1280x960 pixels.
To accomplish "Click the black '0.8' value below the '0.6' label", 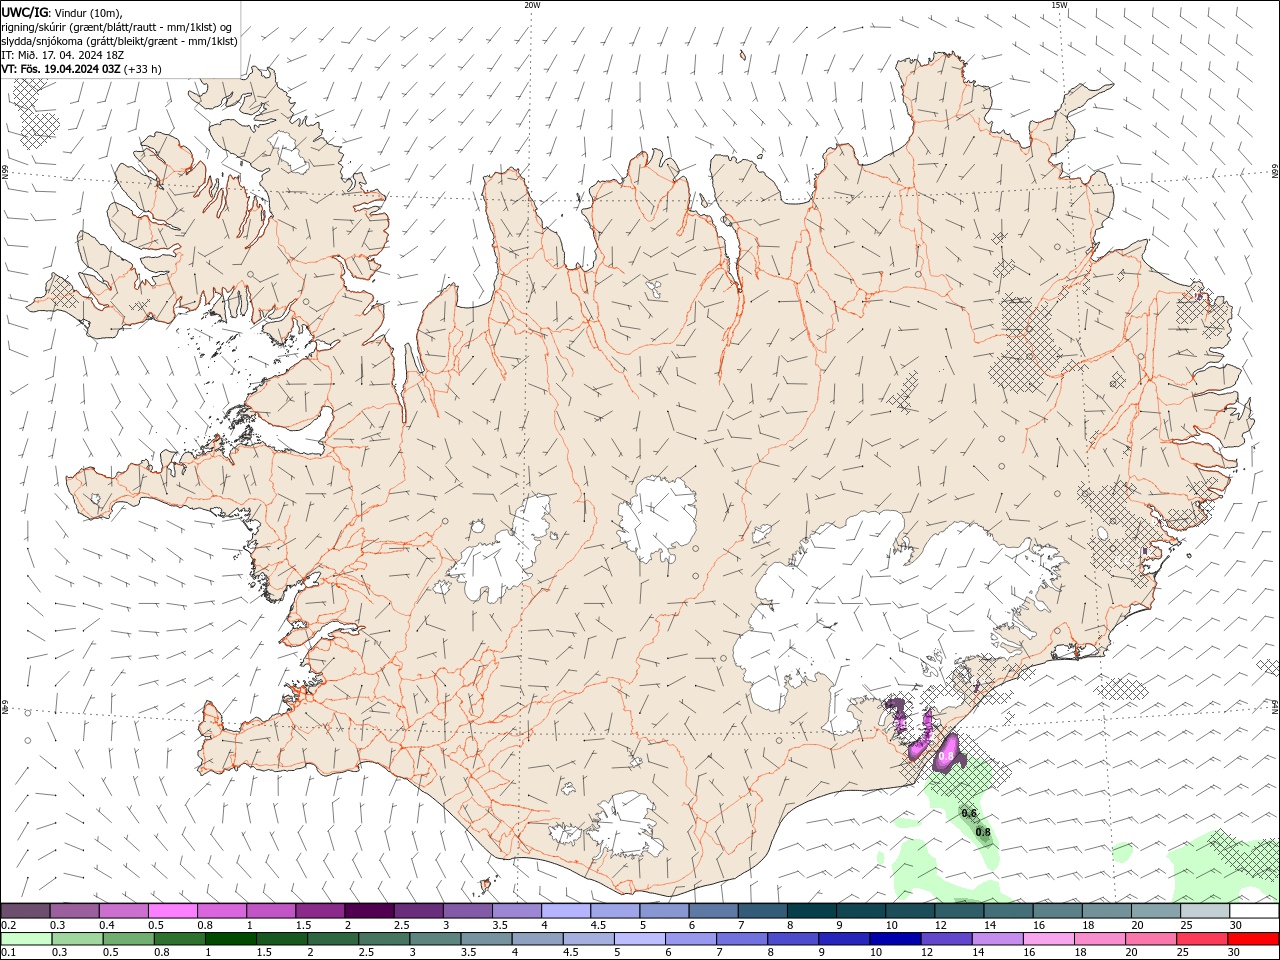I will pyautogui.click(x=983, y=832).
